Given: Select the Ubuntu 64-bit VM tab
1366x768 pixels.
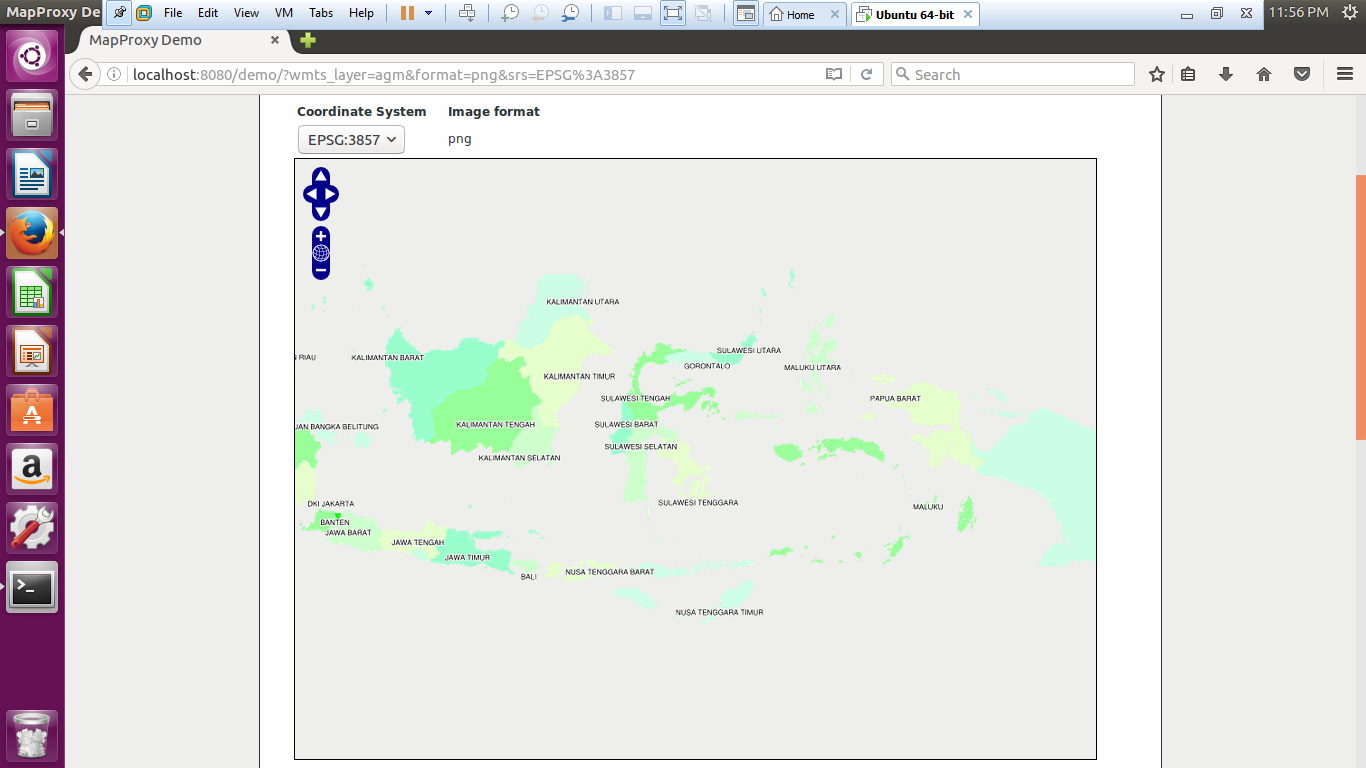Looking at the screenshot, I should point(915,14).
